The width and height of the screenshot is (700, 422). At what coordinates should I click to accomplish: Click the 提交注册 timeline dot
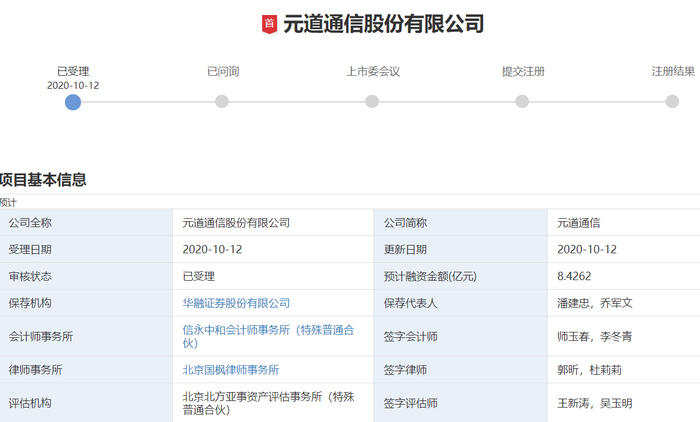coord(522,101)
